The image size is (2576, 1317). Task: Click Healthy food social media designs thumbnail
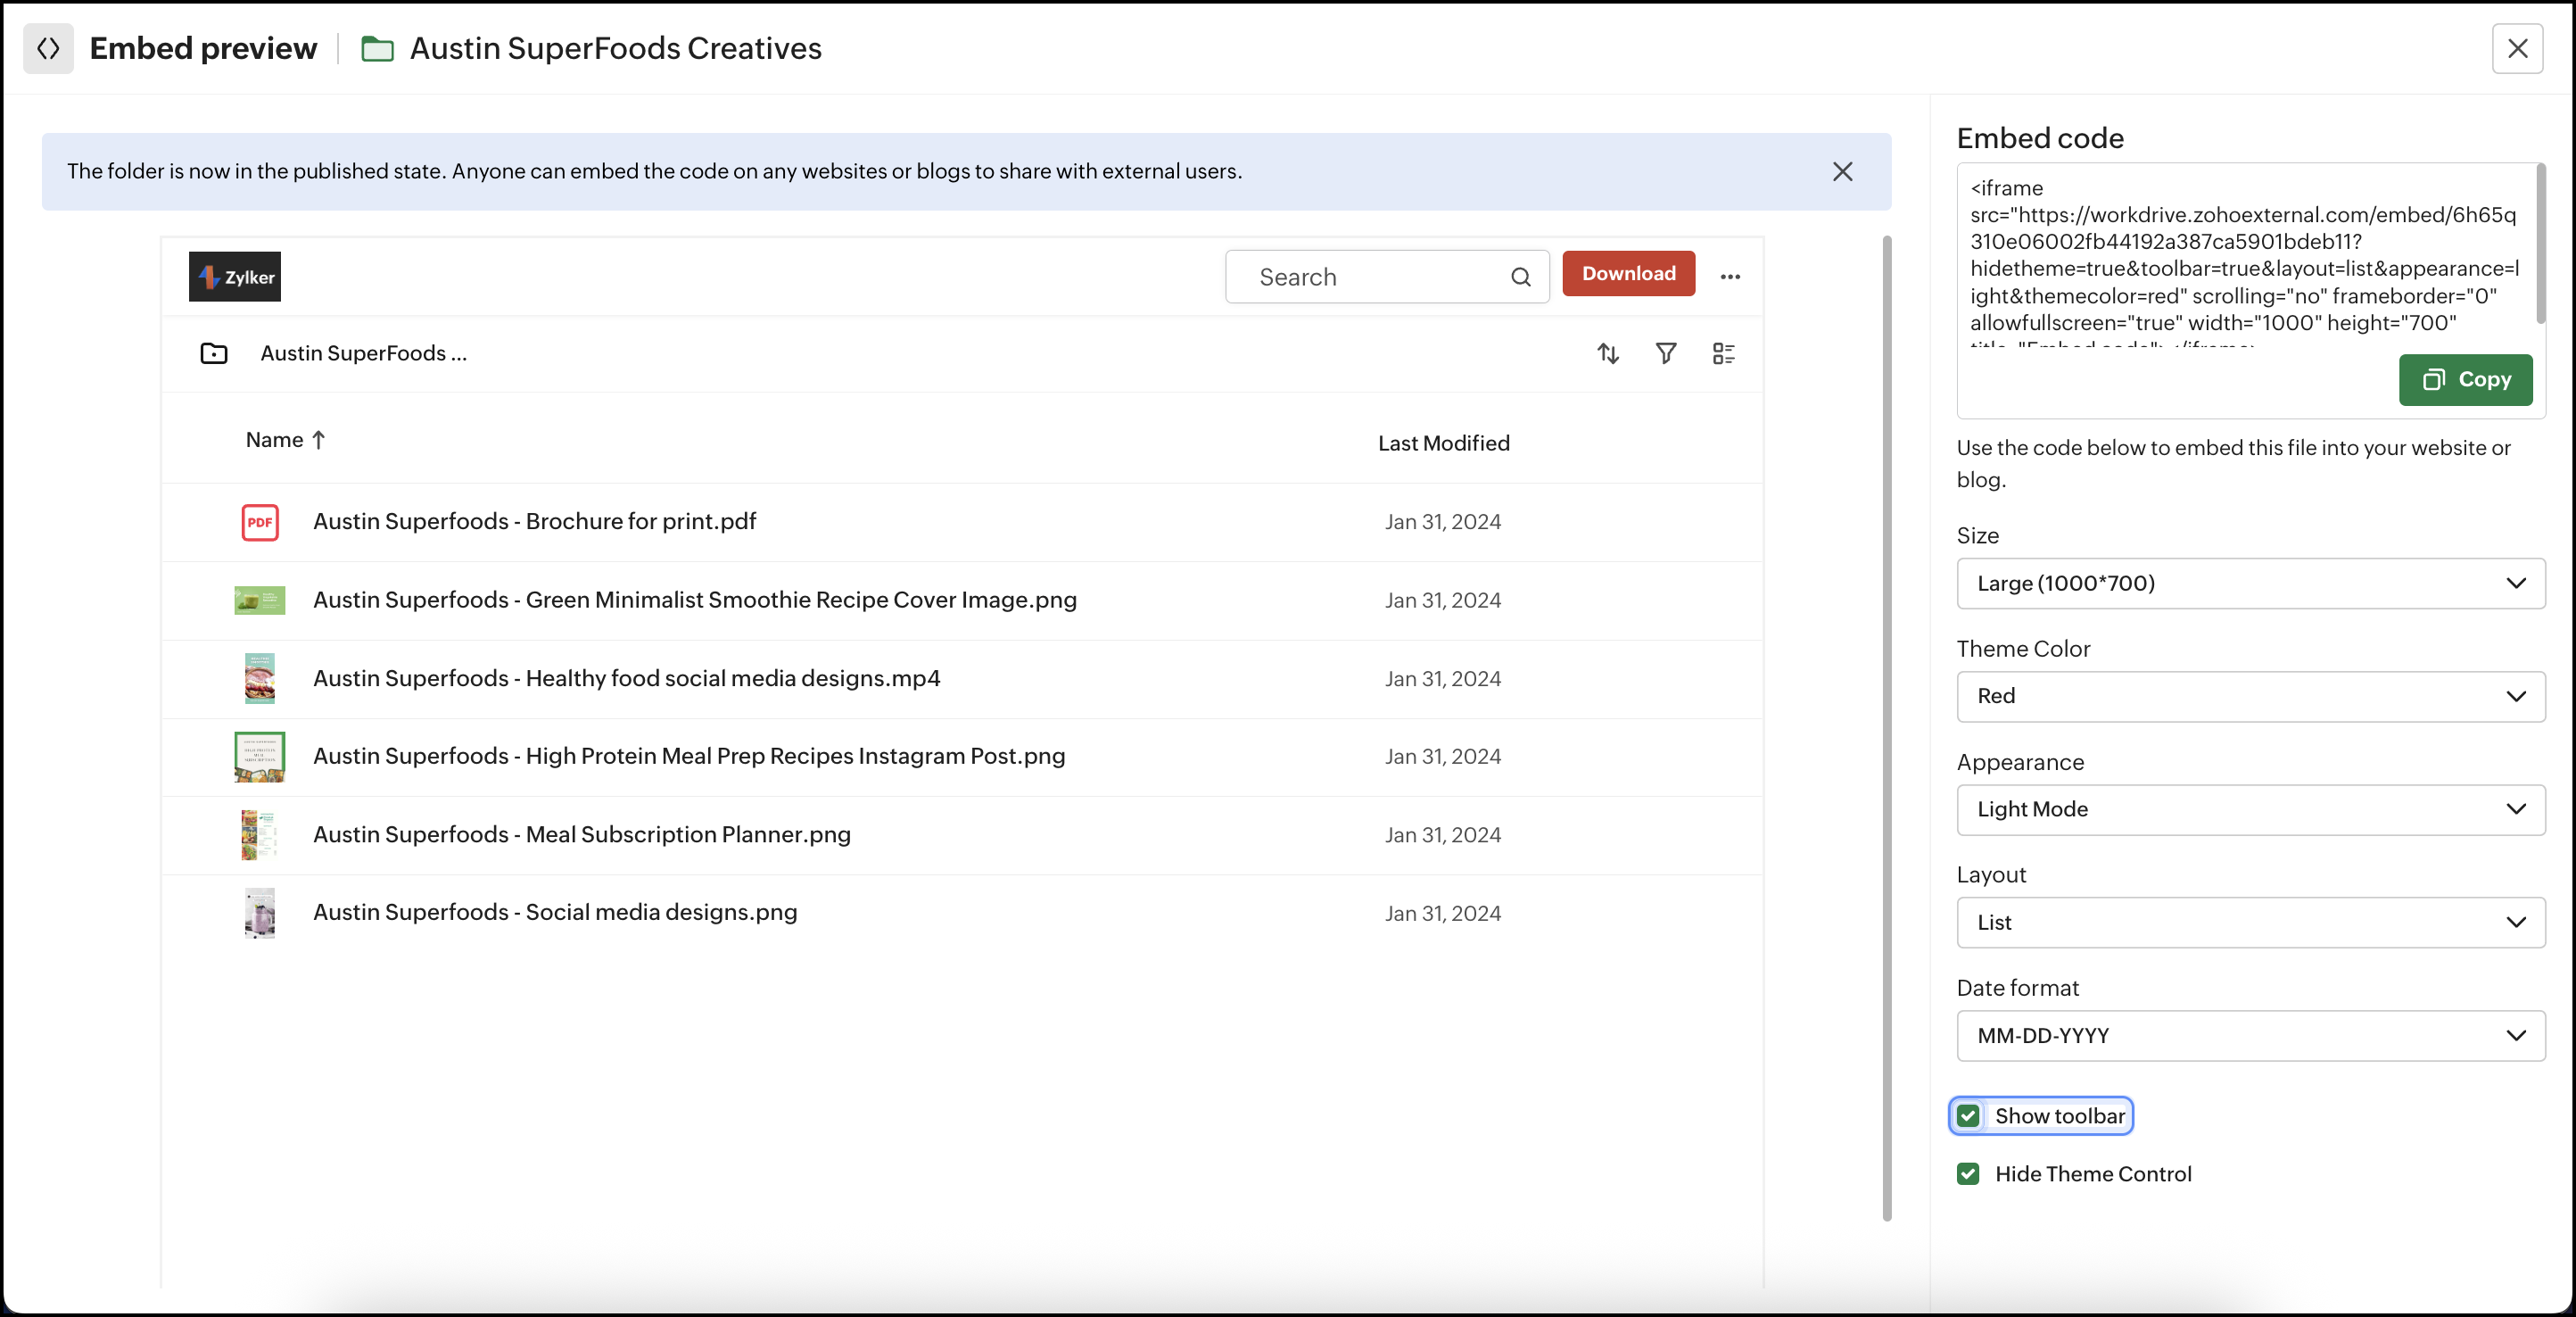coord(260,678)
